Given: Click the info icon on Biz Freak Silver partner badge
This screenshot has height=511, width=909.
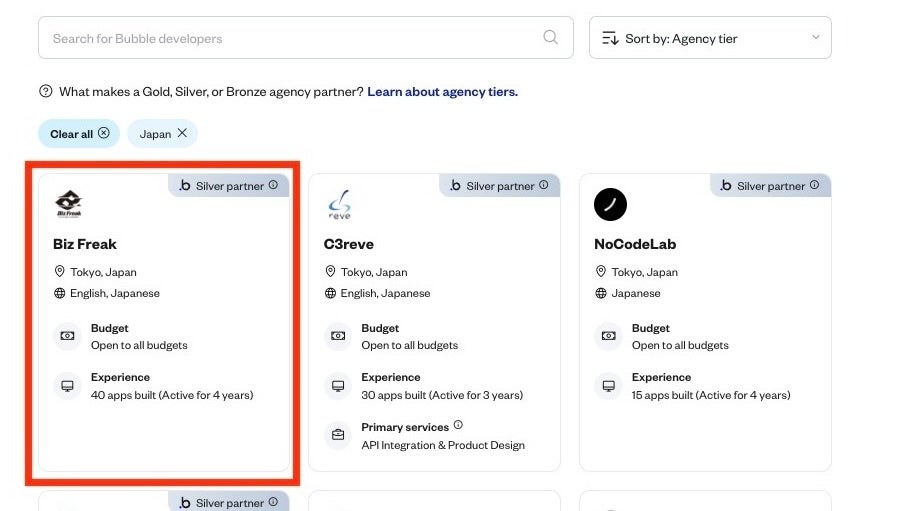Looking at the screenshot, I should (273, 184).
